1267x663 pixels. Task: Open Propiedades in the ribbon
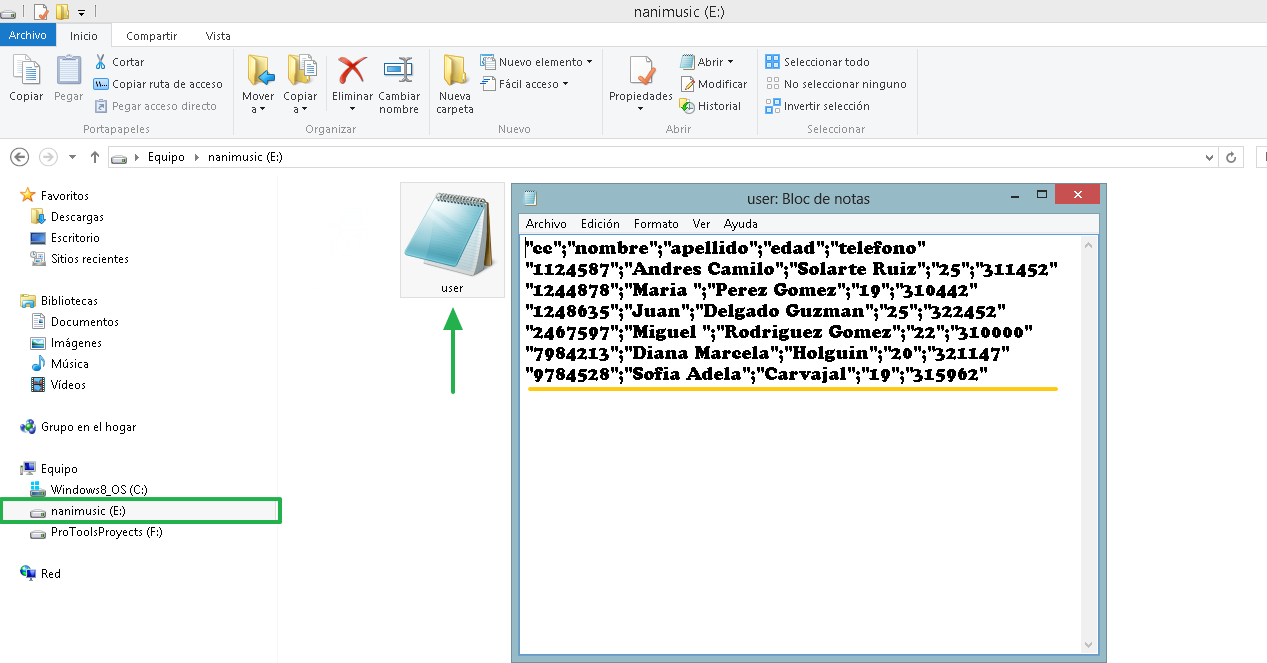pyautogui.click(x=641, y=74)
